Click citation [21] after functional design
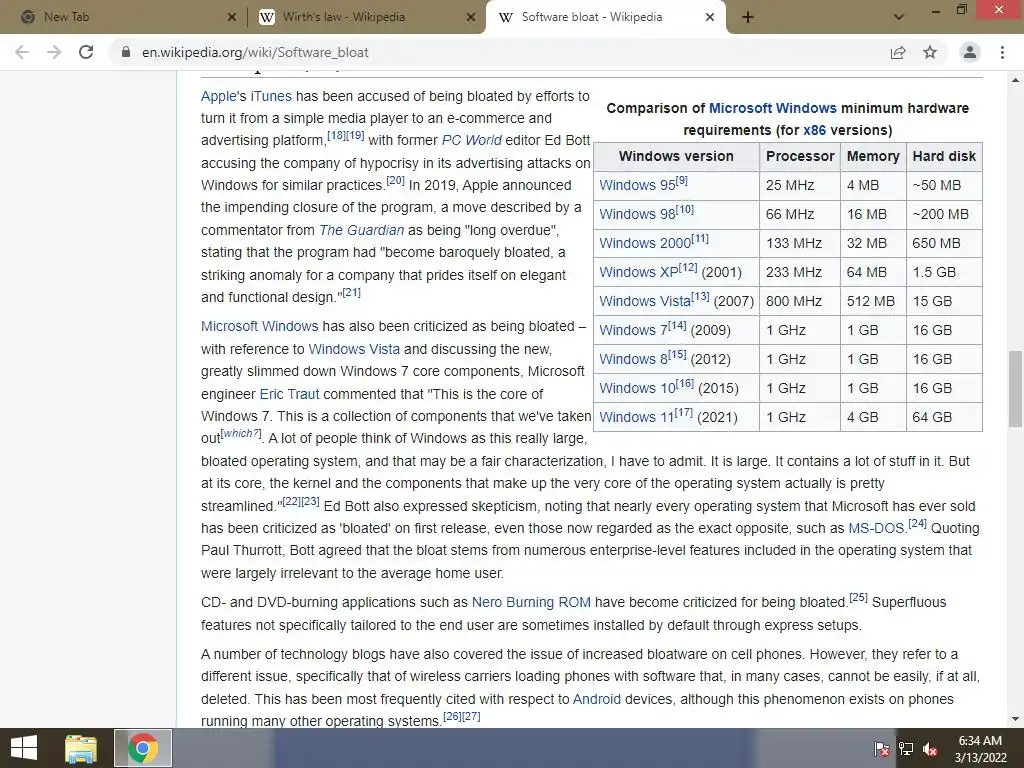Screen dimensions: 1024x768 (351, 292)
